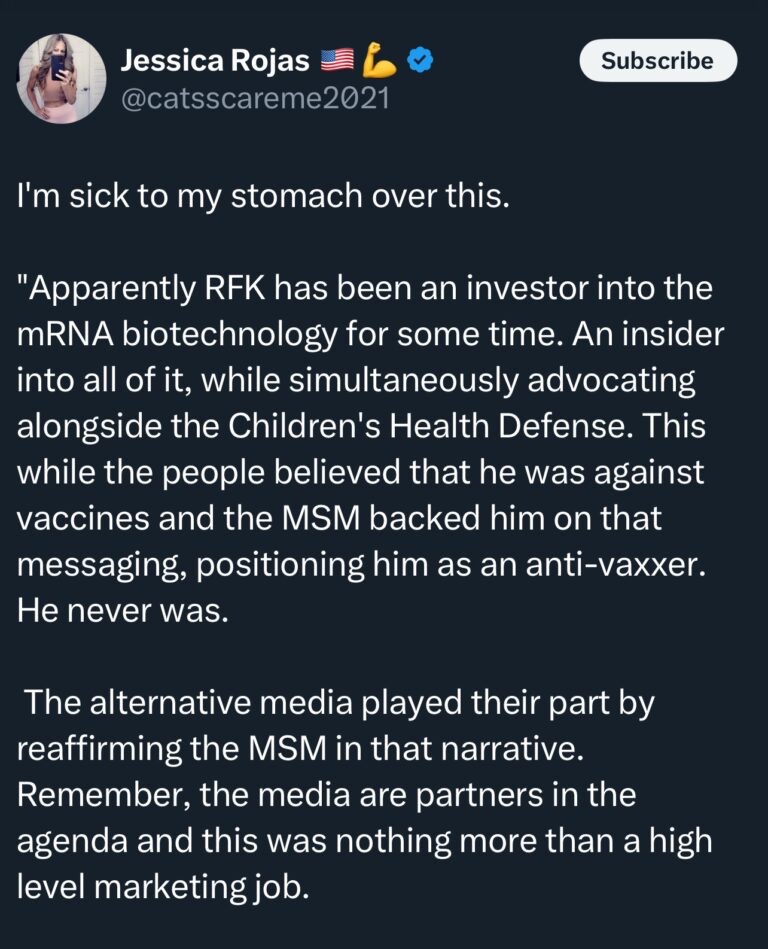Open the Jessica Rojas display name link
This screenshot has height=949, width=768.
point(215,60)
